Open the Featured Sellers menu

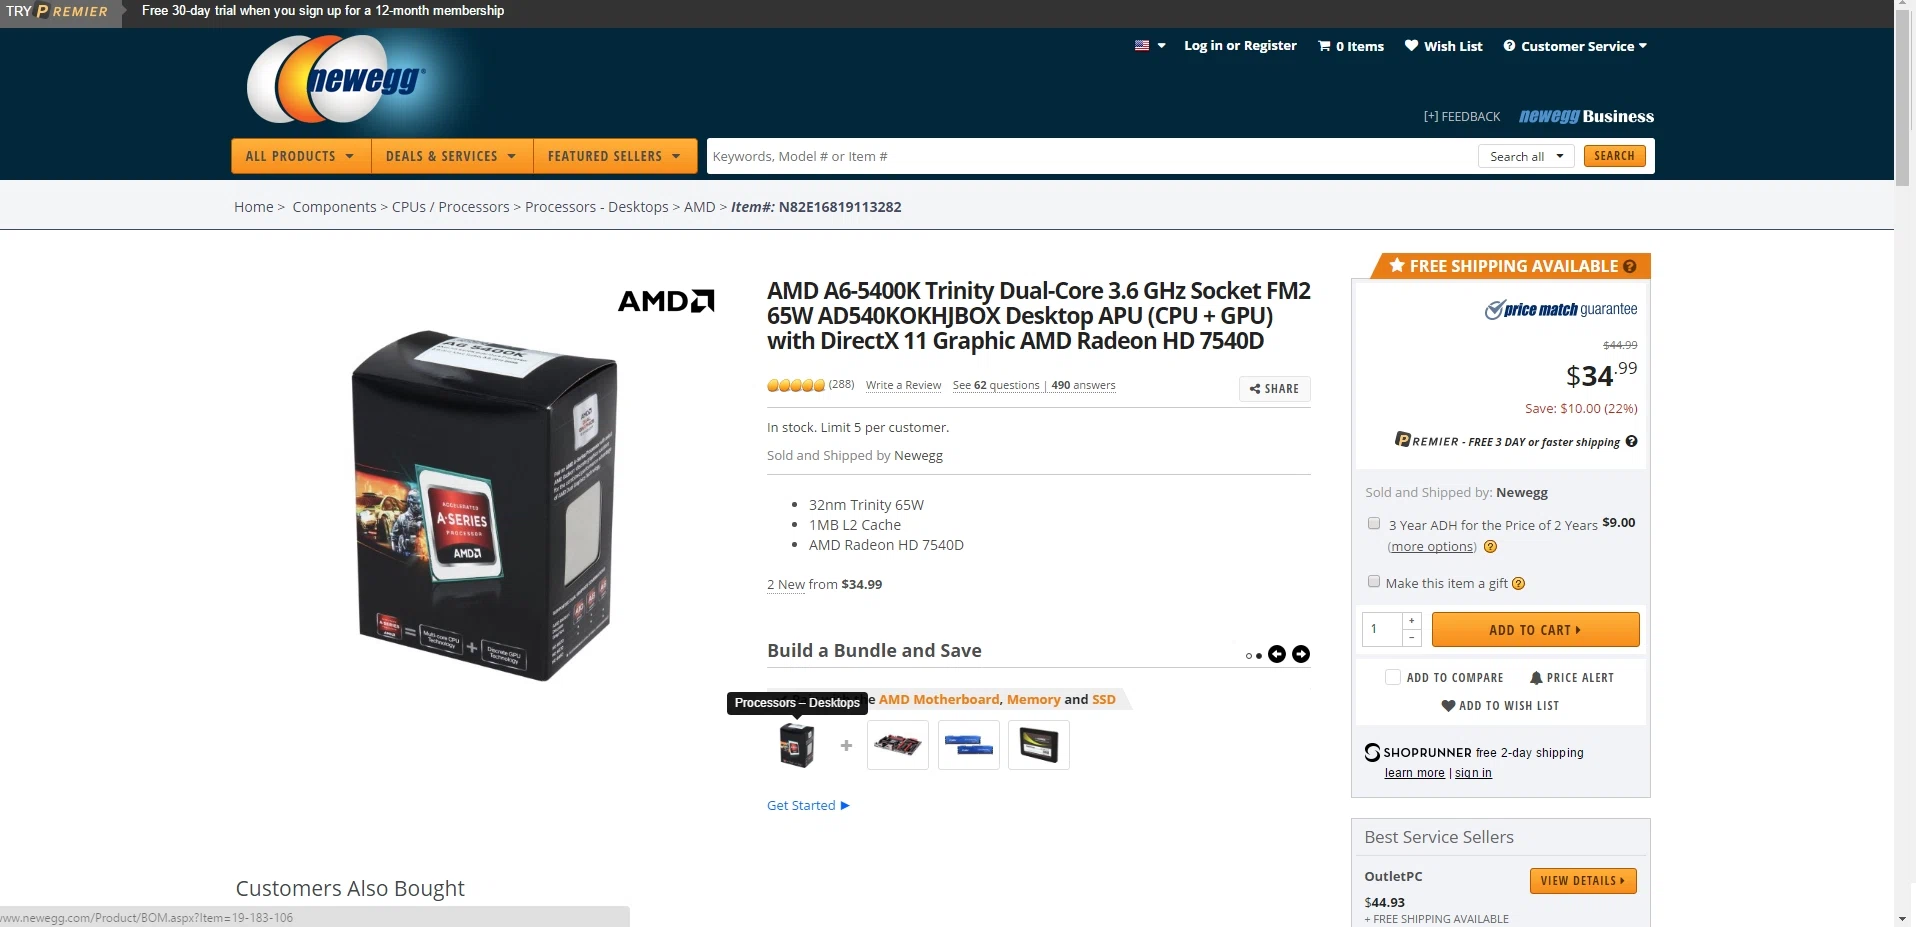[614, 156]
